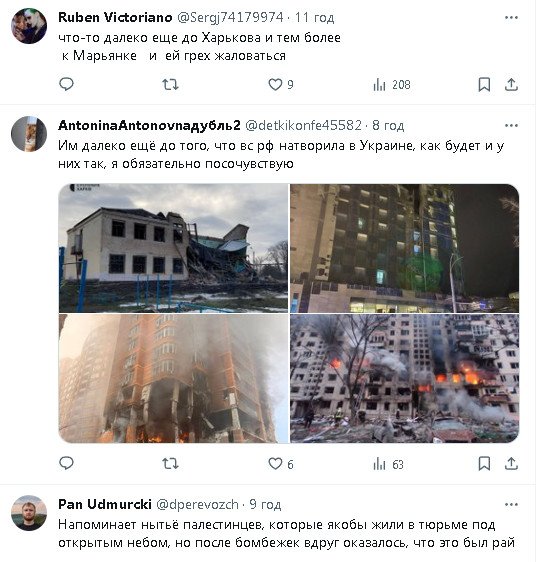Viewport: 541px width, 562px height.
Task: Open photo of destroyed two-story building
Action: pos(173,248)
